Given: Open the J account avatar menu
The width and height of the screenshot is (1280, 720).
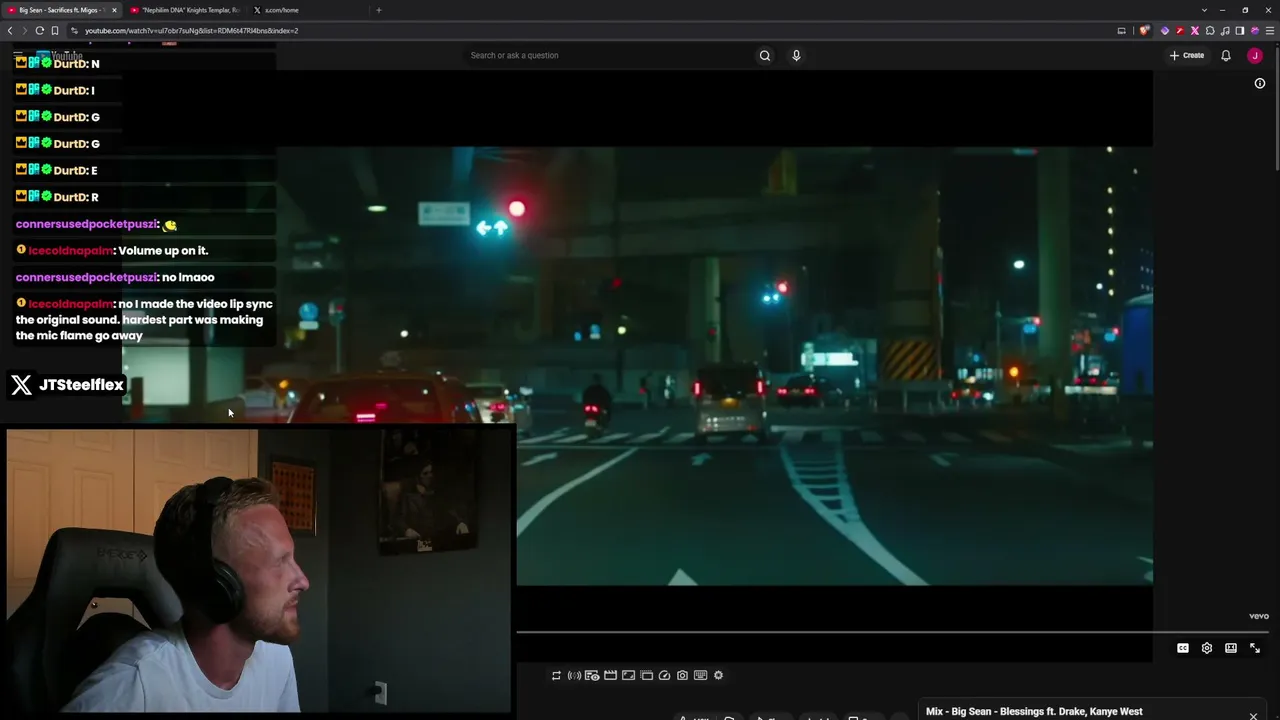Looking at the screenshot, I should pyautogui.click(x=1255, y=56).
